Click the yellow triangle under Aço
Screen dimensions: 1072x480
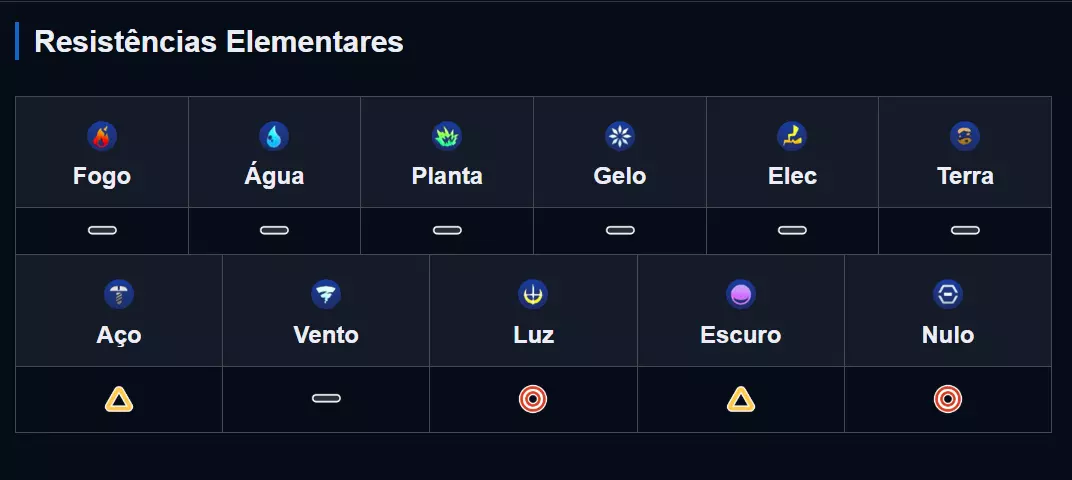119,400
